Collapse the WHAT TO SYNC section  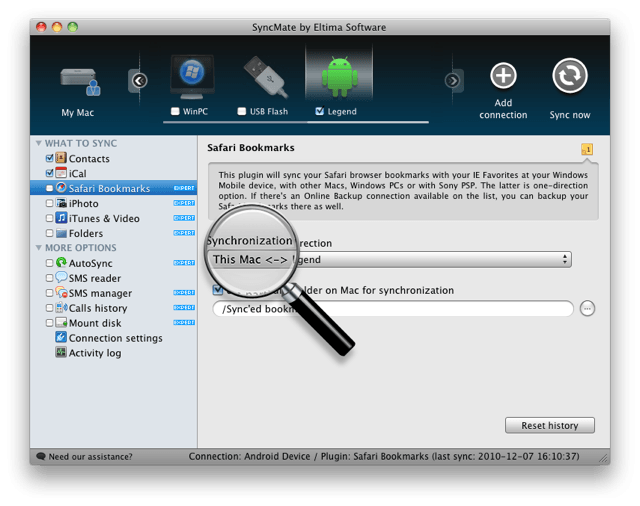tap(39, 144)
